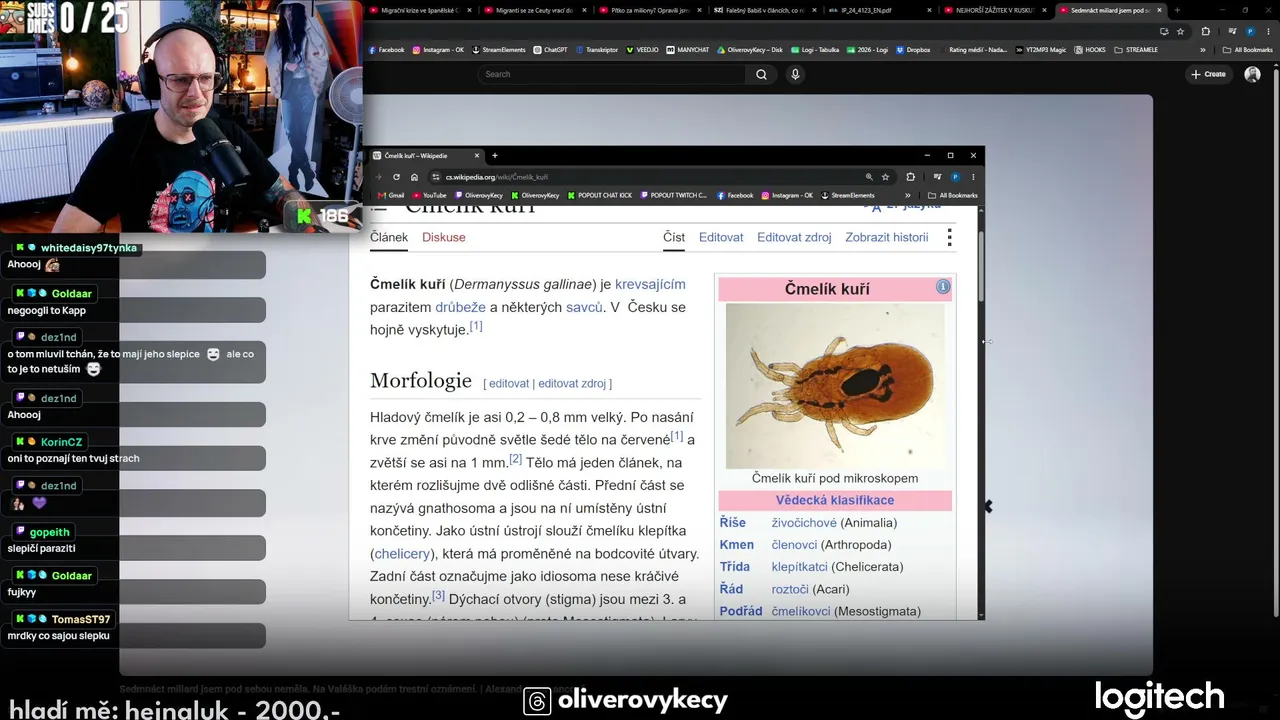Image resolution: width=1280 pixels, height=720 pixels.
Task: Open Transkriptor bookmark in back window
Action: [597, 49]
